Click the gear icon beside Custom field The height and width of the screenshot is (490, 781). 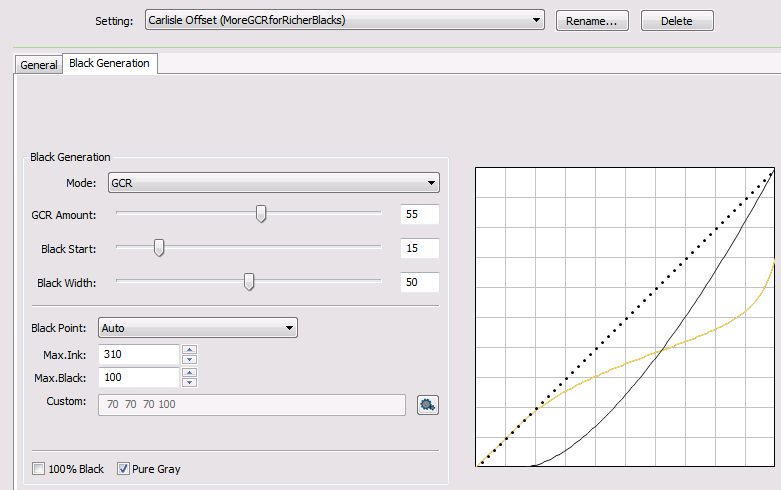point(428,405)
